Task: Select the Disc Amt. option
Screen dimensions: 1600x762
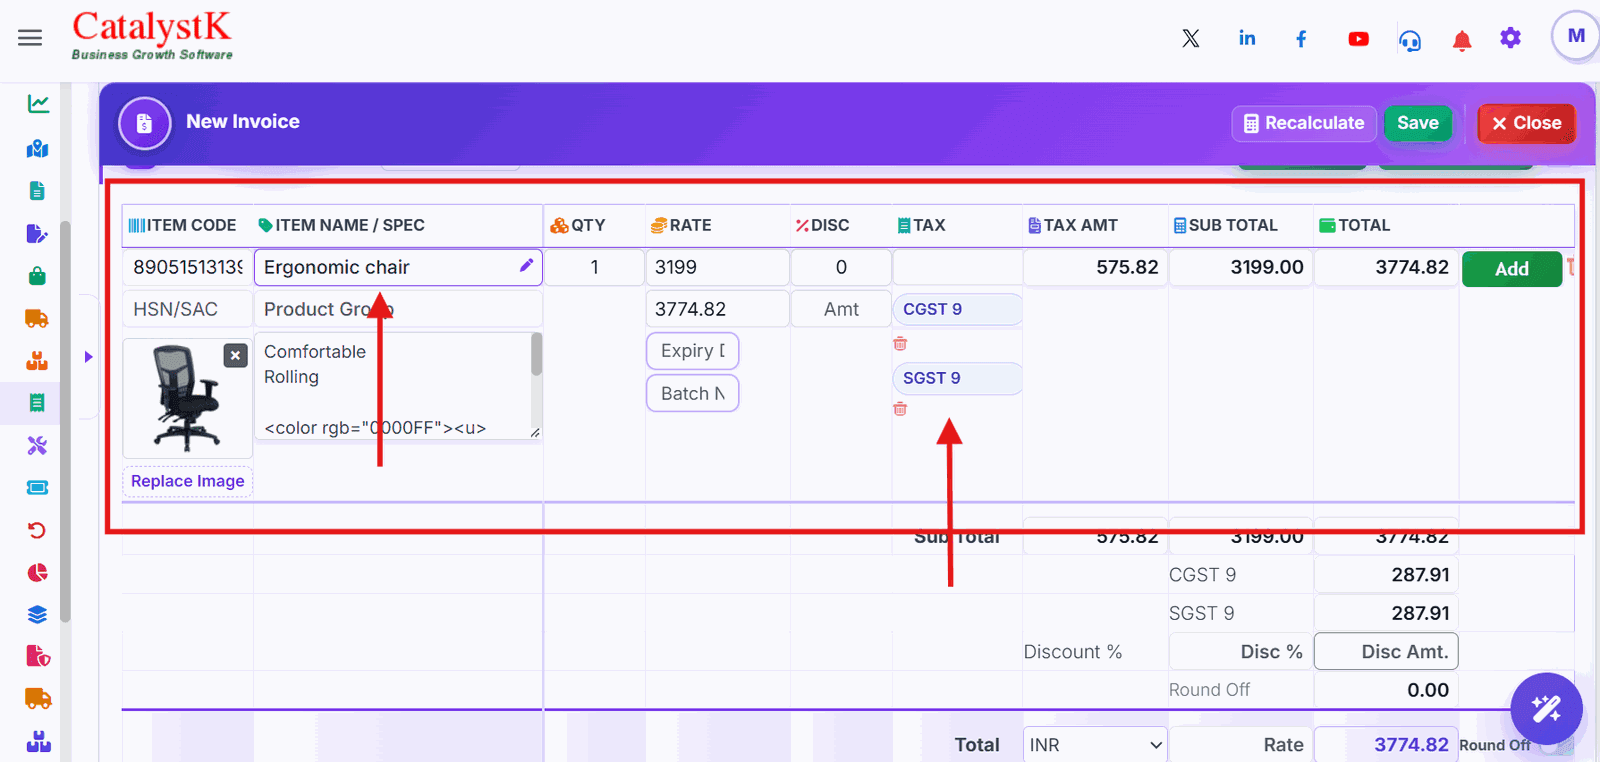Action: coord(1386,652)
